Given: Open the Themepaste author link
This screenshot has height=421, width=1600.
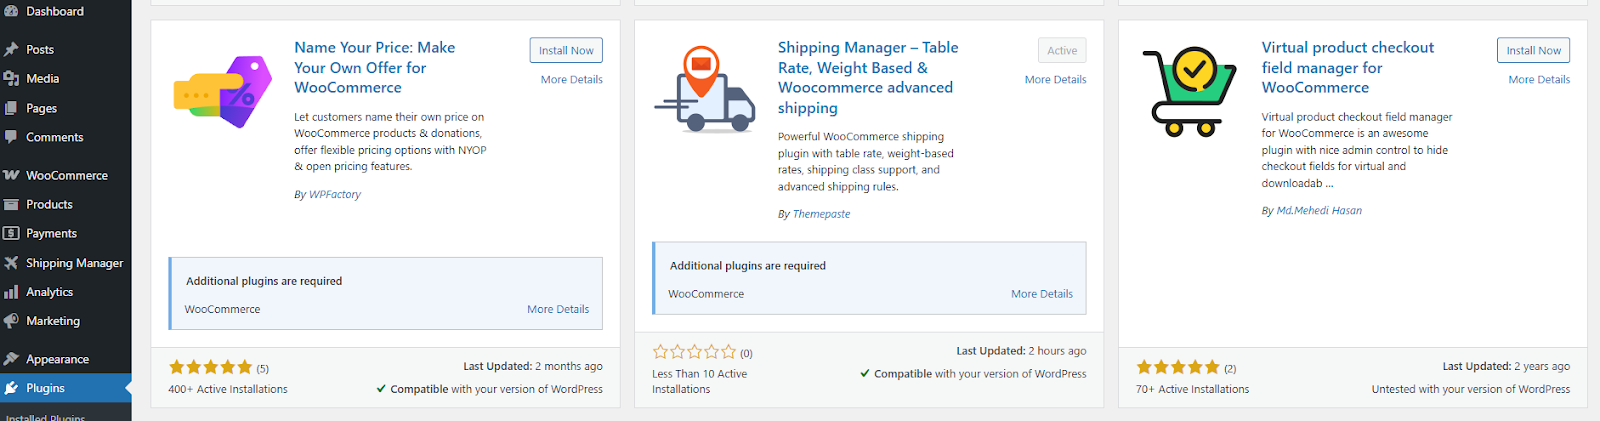Looking at the screenshot, I should [821, 214].
